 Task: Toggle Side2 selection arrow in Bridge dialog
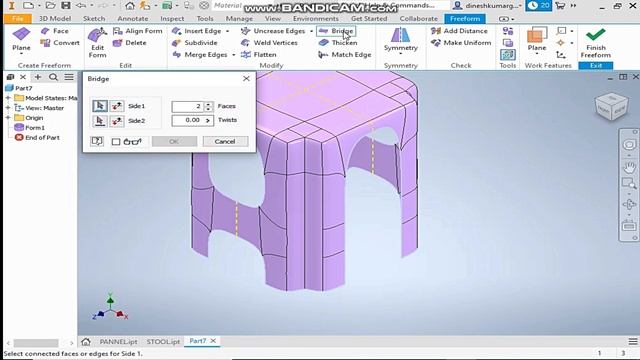point(100,121)
